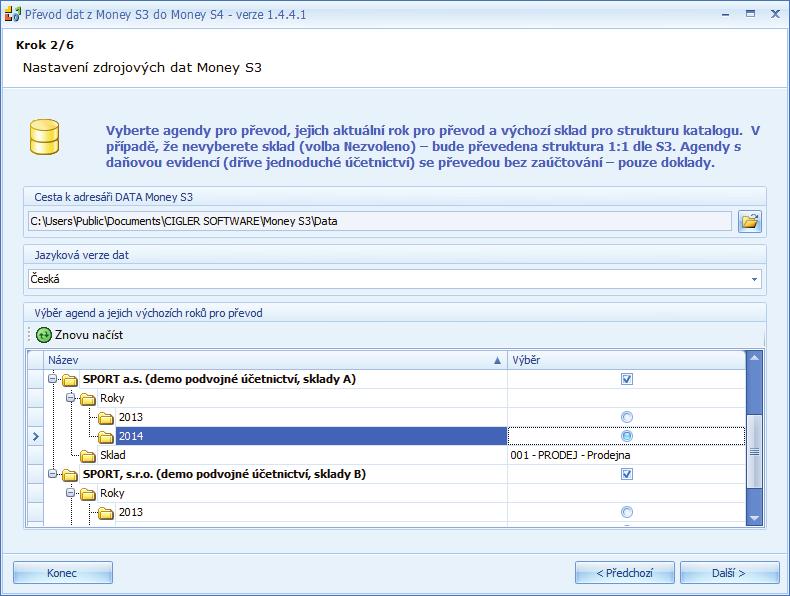This screenshot has width=790, height=596.
Task: Click the yellow database icon
Action: click(44, 137)
